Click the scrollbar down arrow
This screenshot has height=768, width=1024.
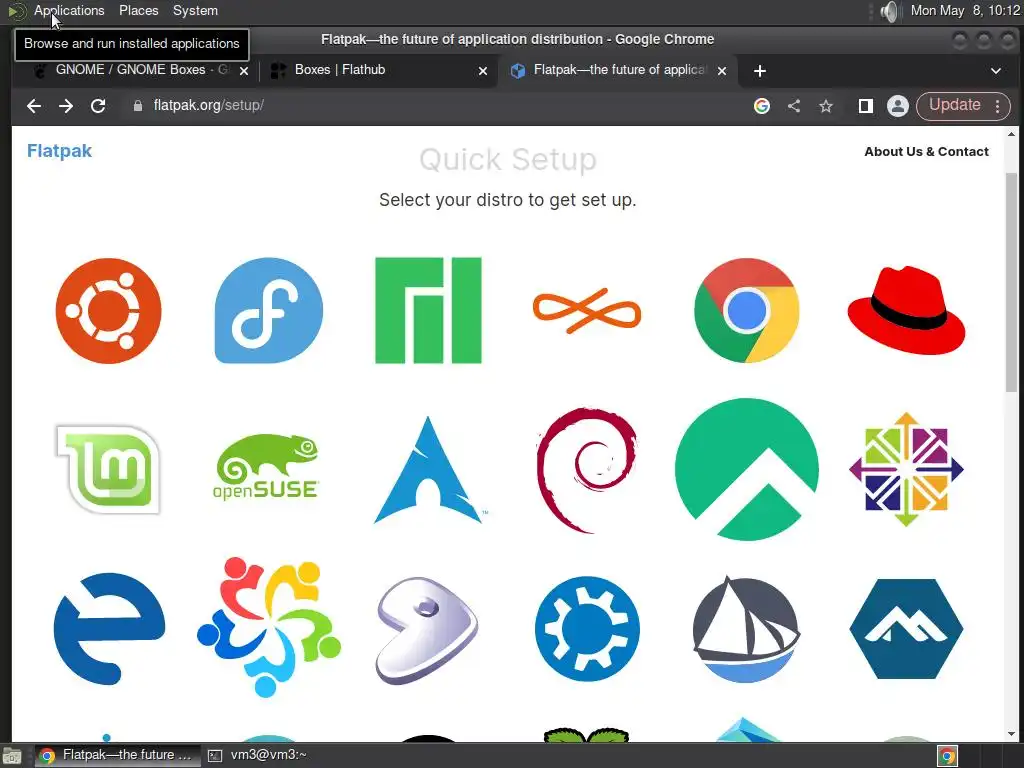[x=1012, y=734]
